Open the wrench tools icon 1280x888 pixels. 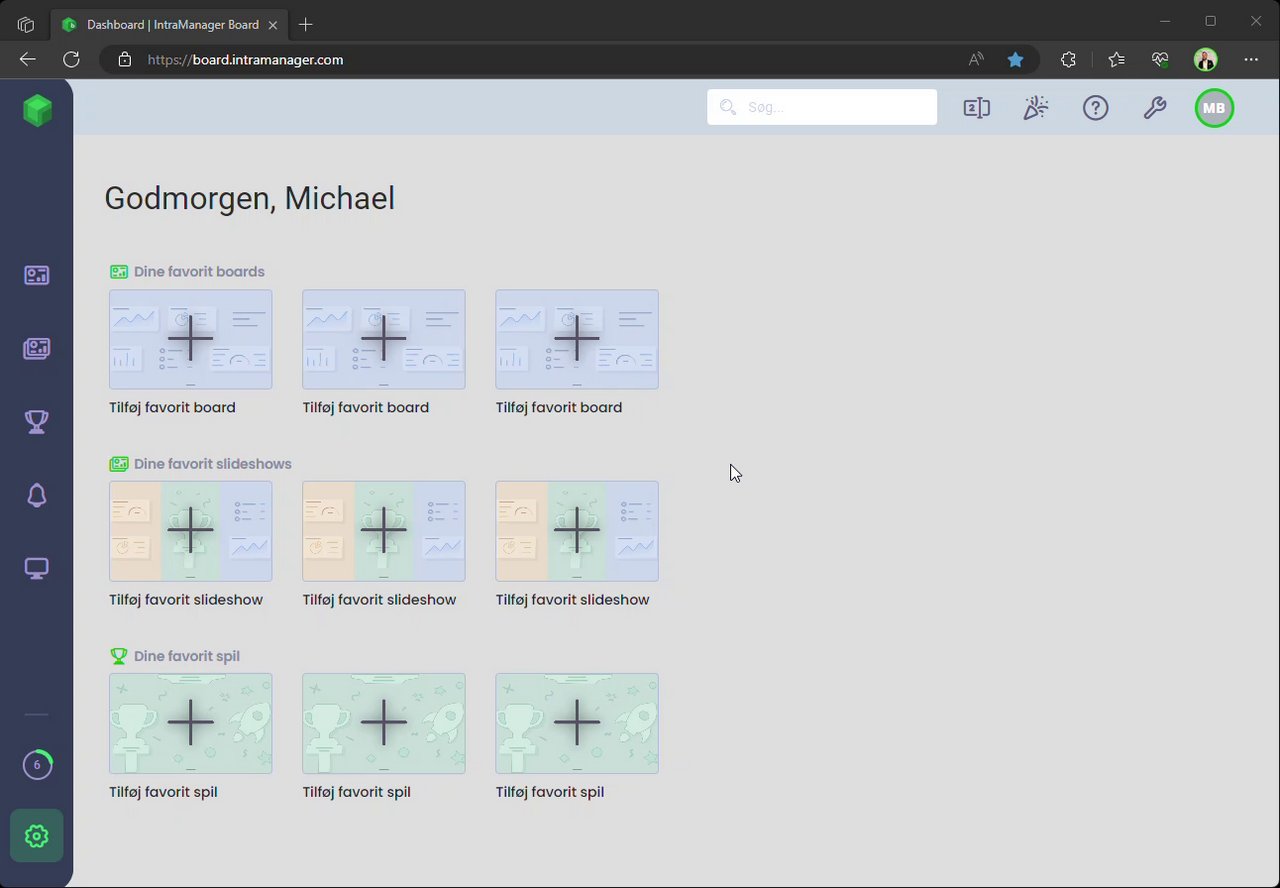[x=1155, y=108]
